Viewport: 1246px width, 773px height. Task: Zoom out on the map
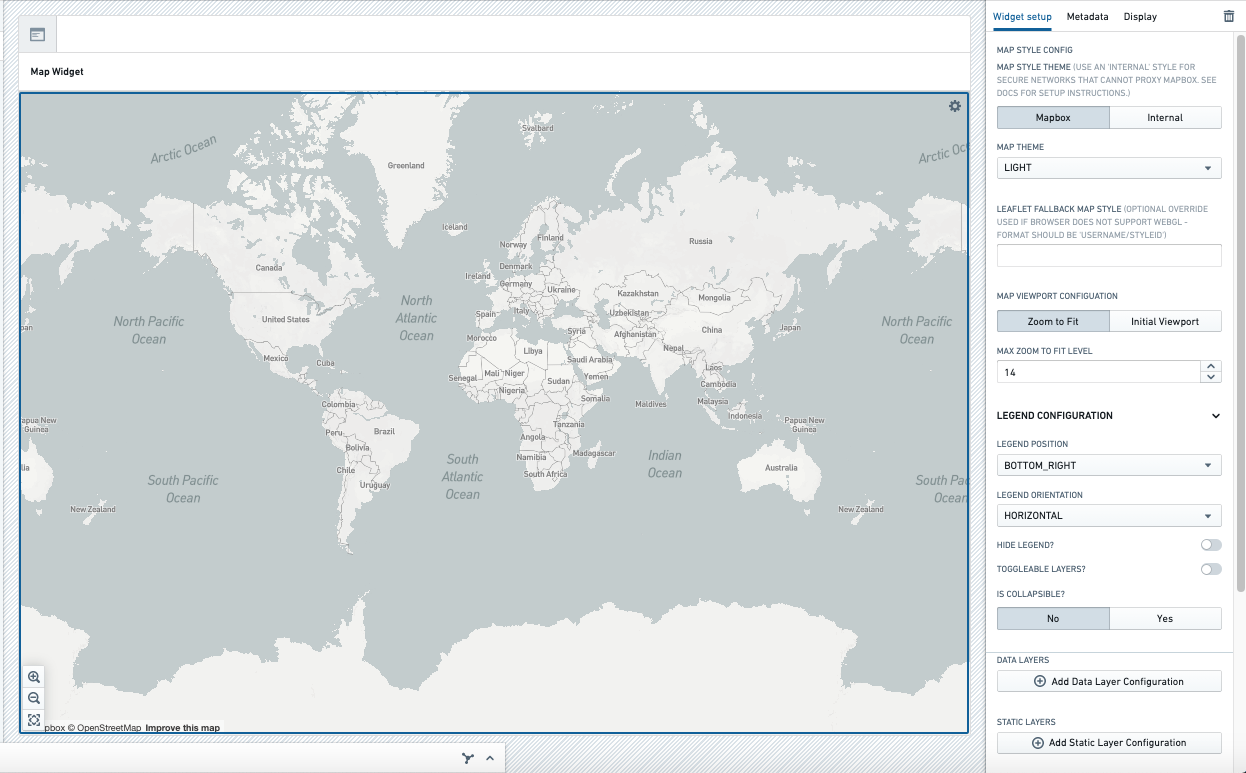tap(34, 698)
